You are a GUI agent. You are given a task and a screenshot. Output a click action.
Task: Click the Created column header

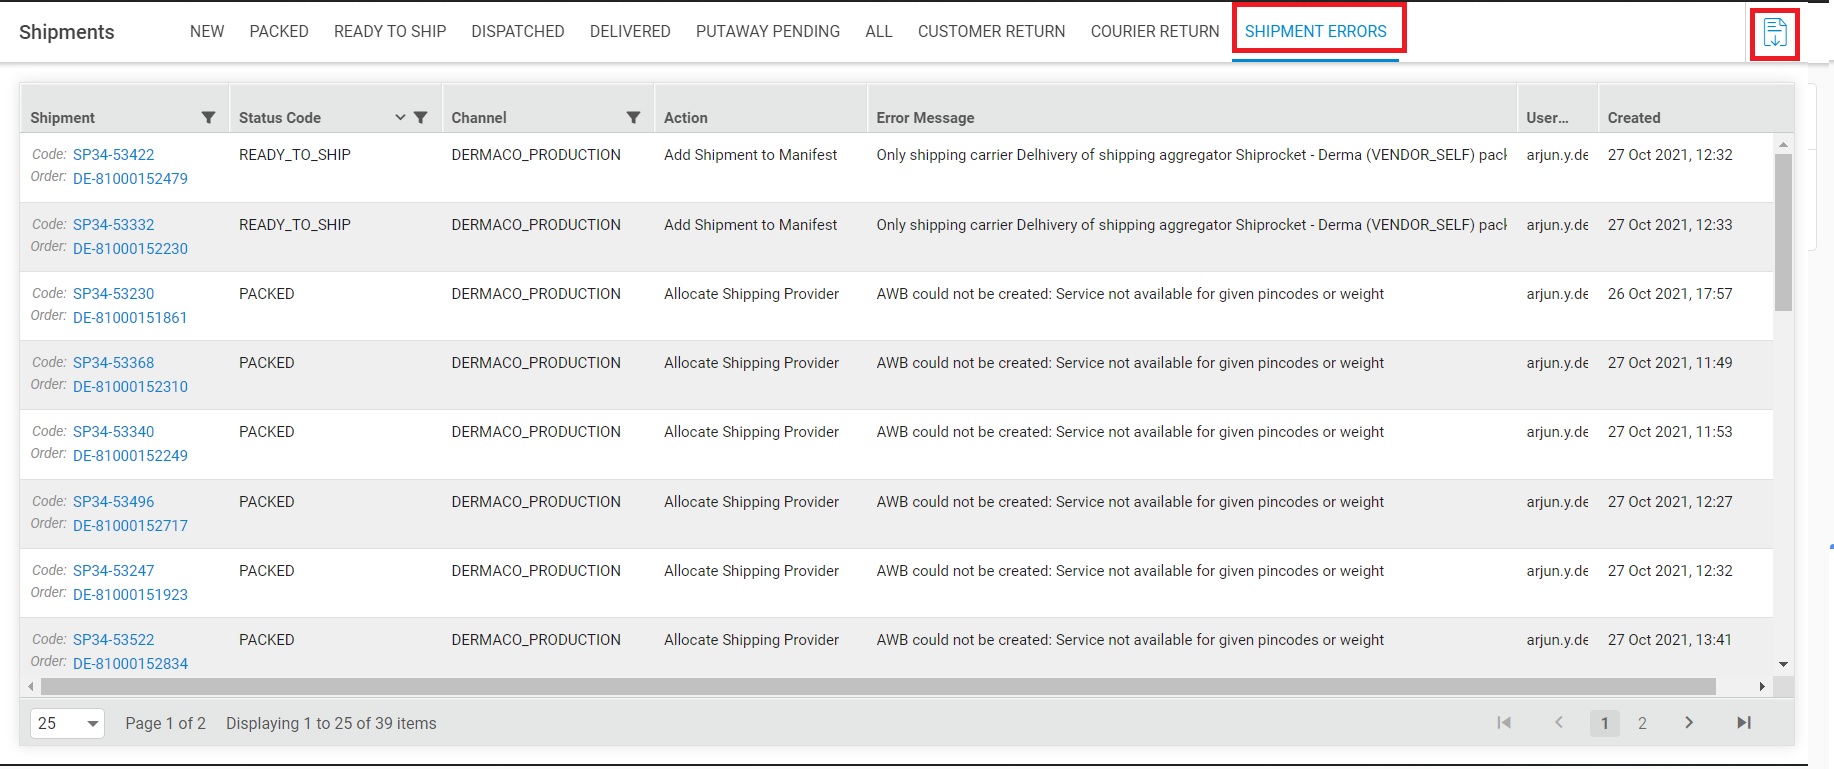(x=1634, y=118)
